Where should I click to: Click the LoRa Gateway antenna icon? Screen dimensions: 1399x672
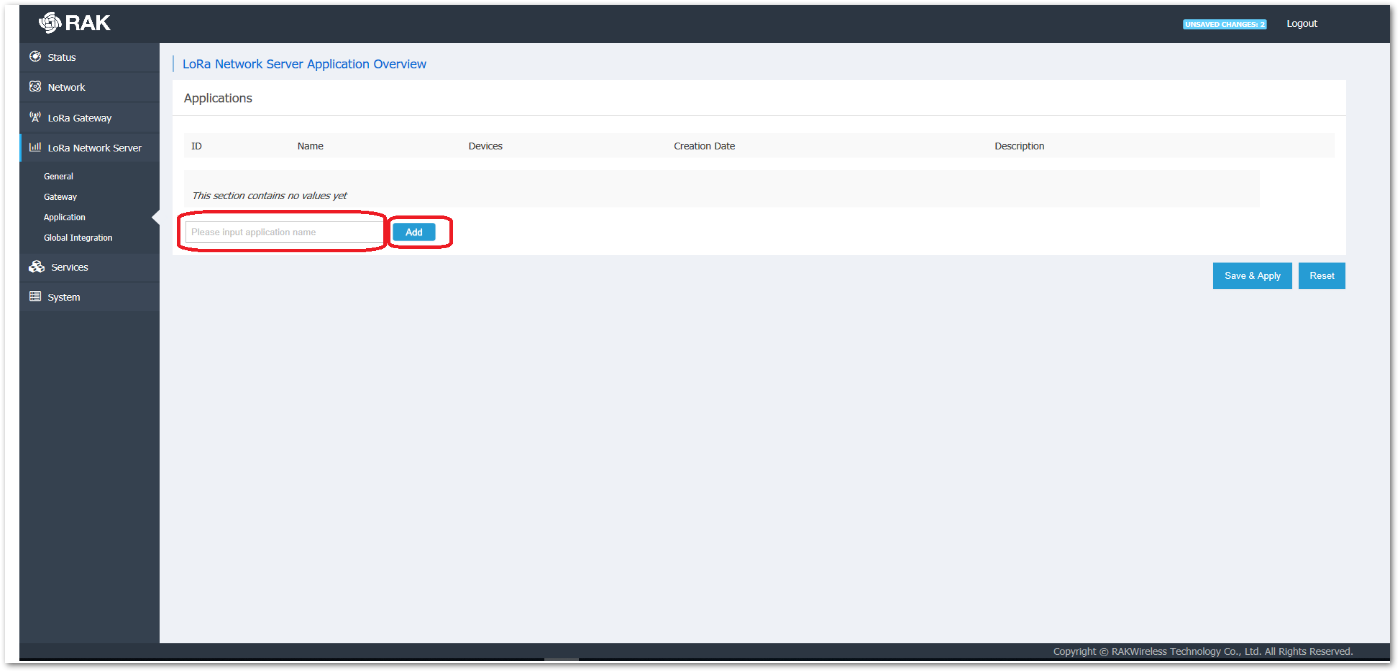pyautogui.click(x=34, y=117)
